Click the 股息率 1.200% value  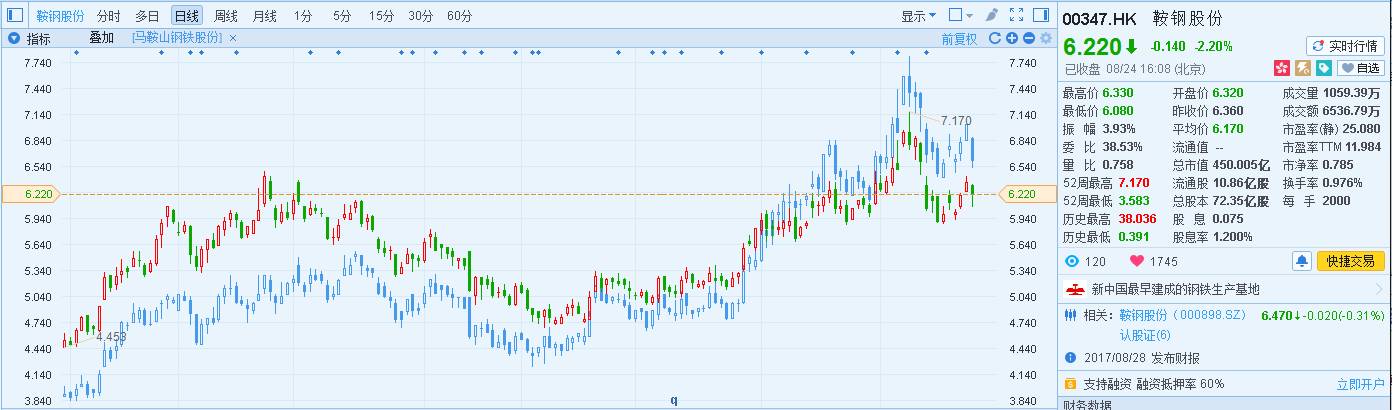tap(1232, 237)
